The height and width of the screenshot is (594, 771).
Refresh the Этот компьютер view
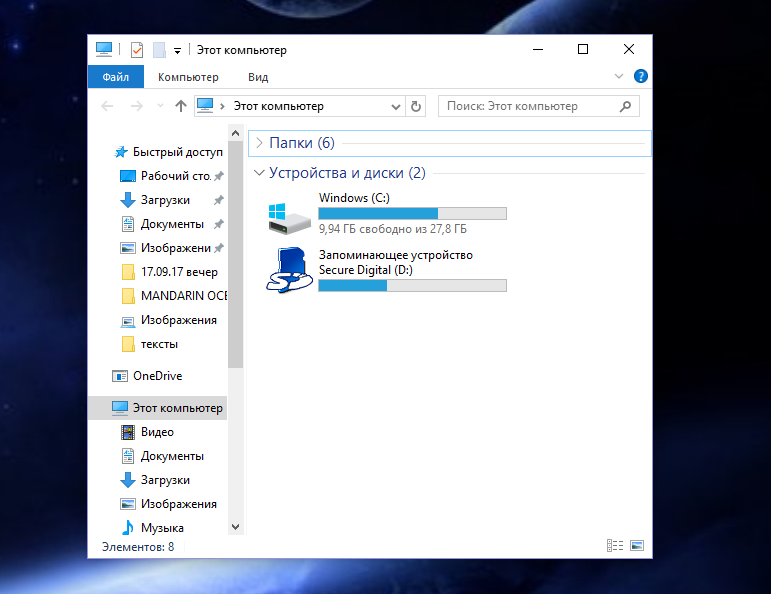[415, 106]
